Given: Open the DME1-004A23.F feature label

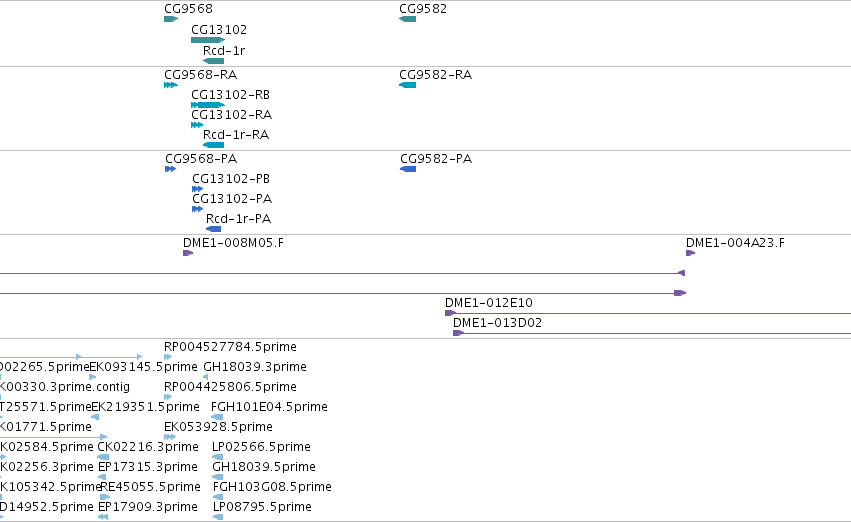Looking at the screenshot, I should pos(735,243).
